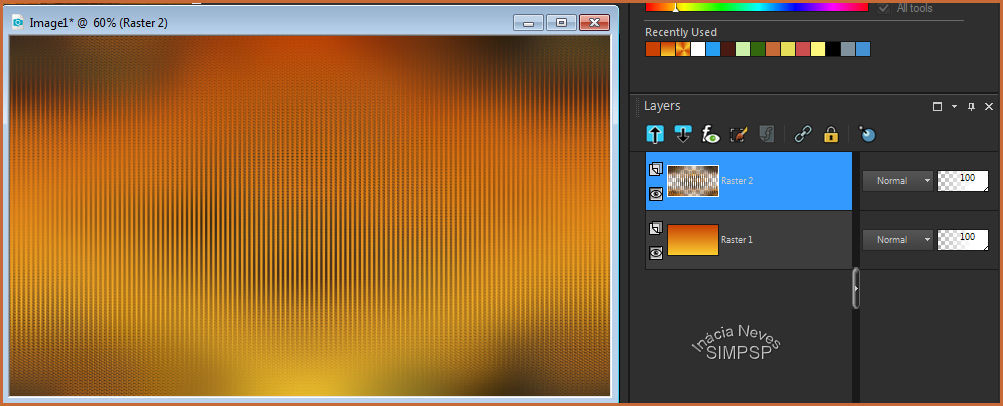
Task: Select the Raster 1 layer
Action: pos(780,240)
